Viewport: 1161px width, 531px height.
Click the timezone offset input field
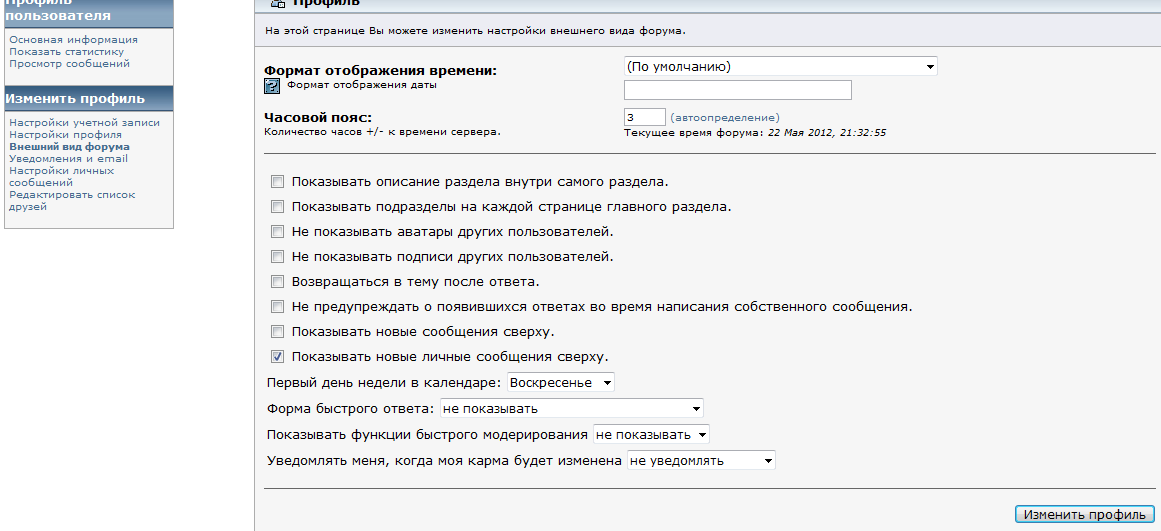coord(645,117)
